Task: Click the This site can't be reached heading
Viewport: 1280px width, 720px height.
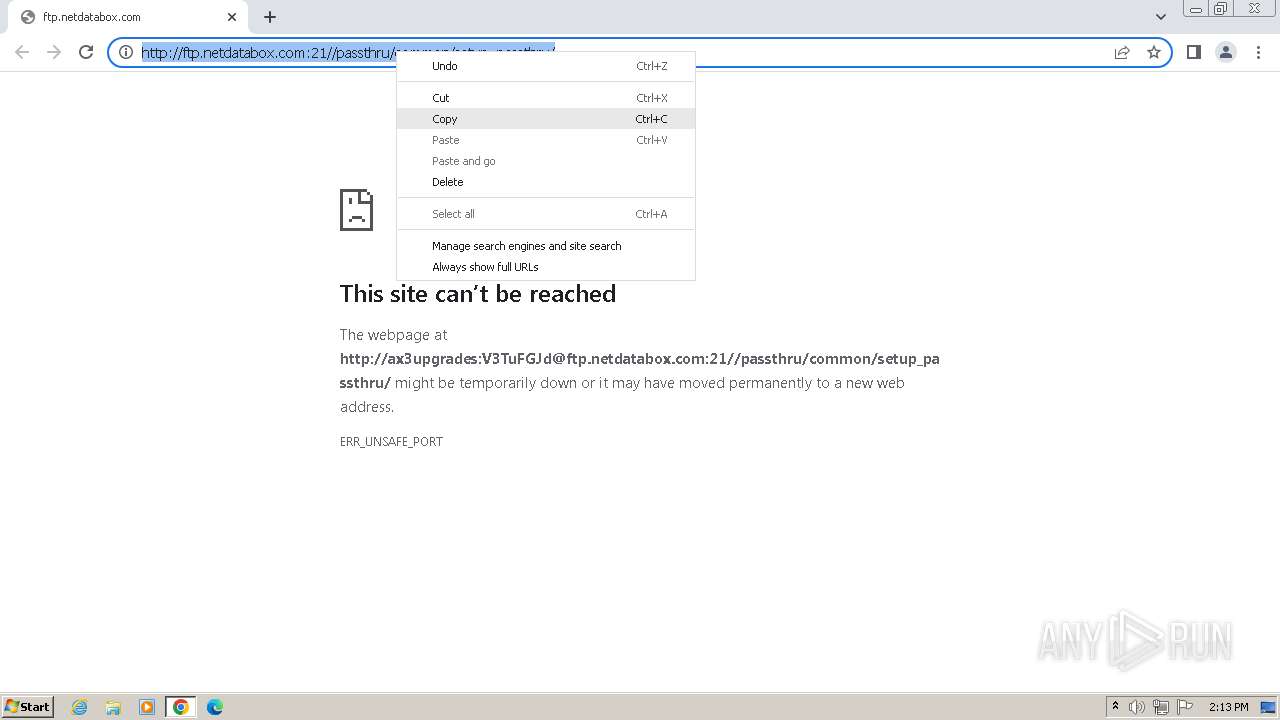Action: (x=478, y=293)
